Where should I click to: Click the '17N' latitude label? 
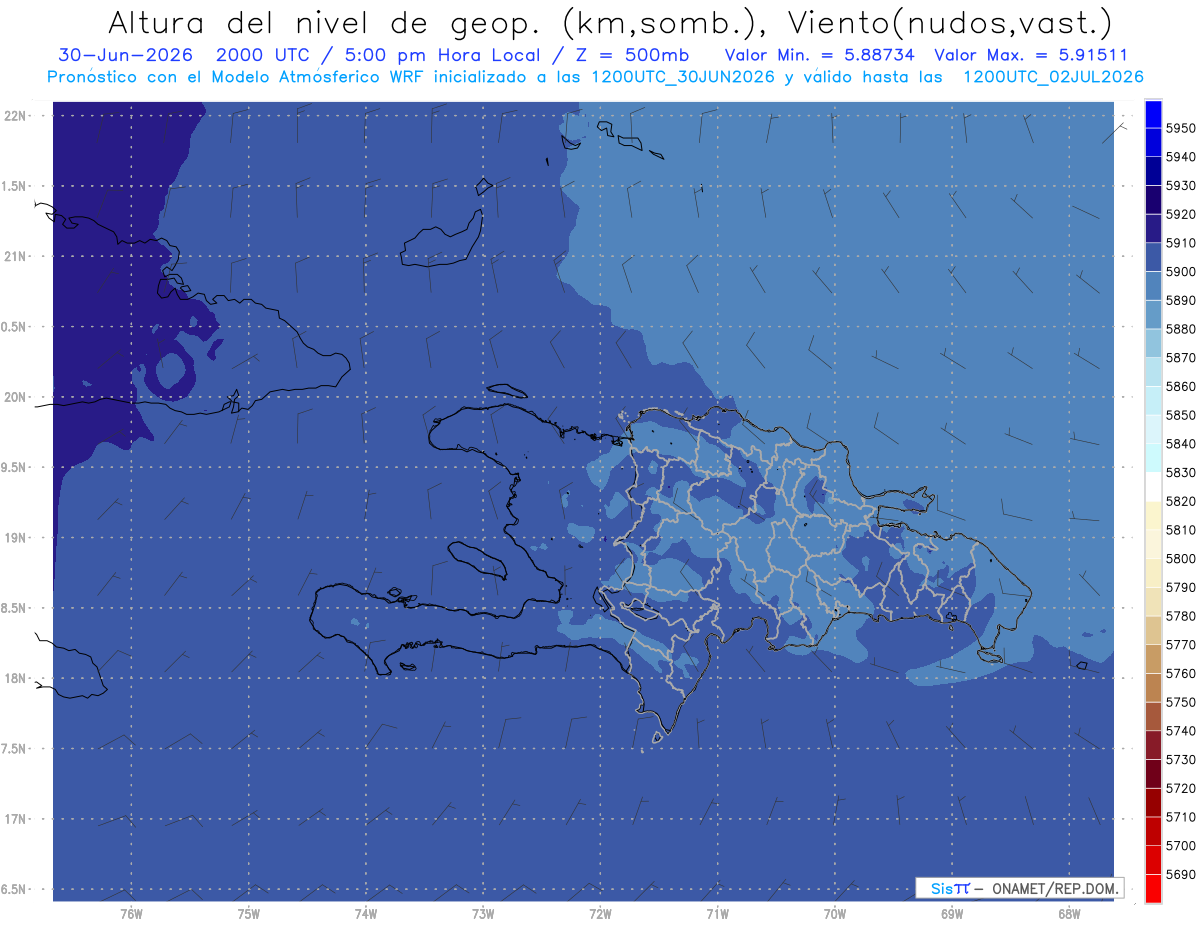tap(16, 819)
